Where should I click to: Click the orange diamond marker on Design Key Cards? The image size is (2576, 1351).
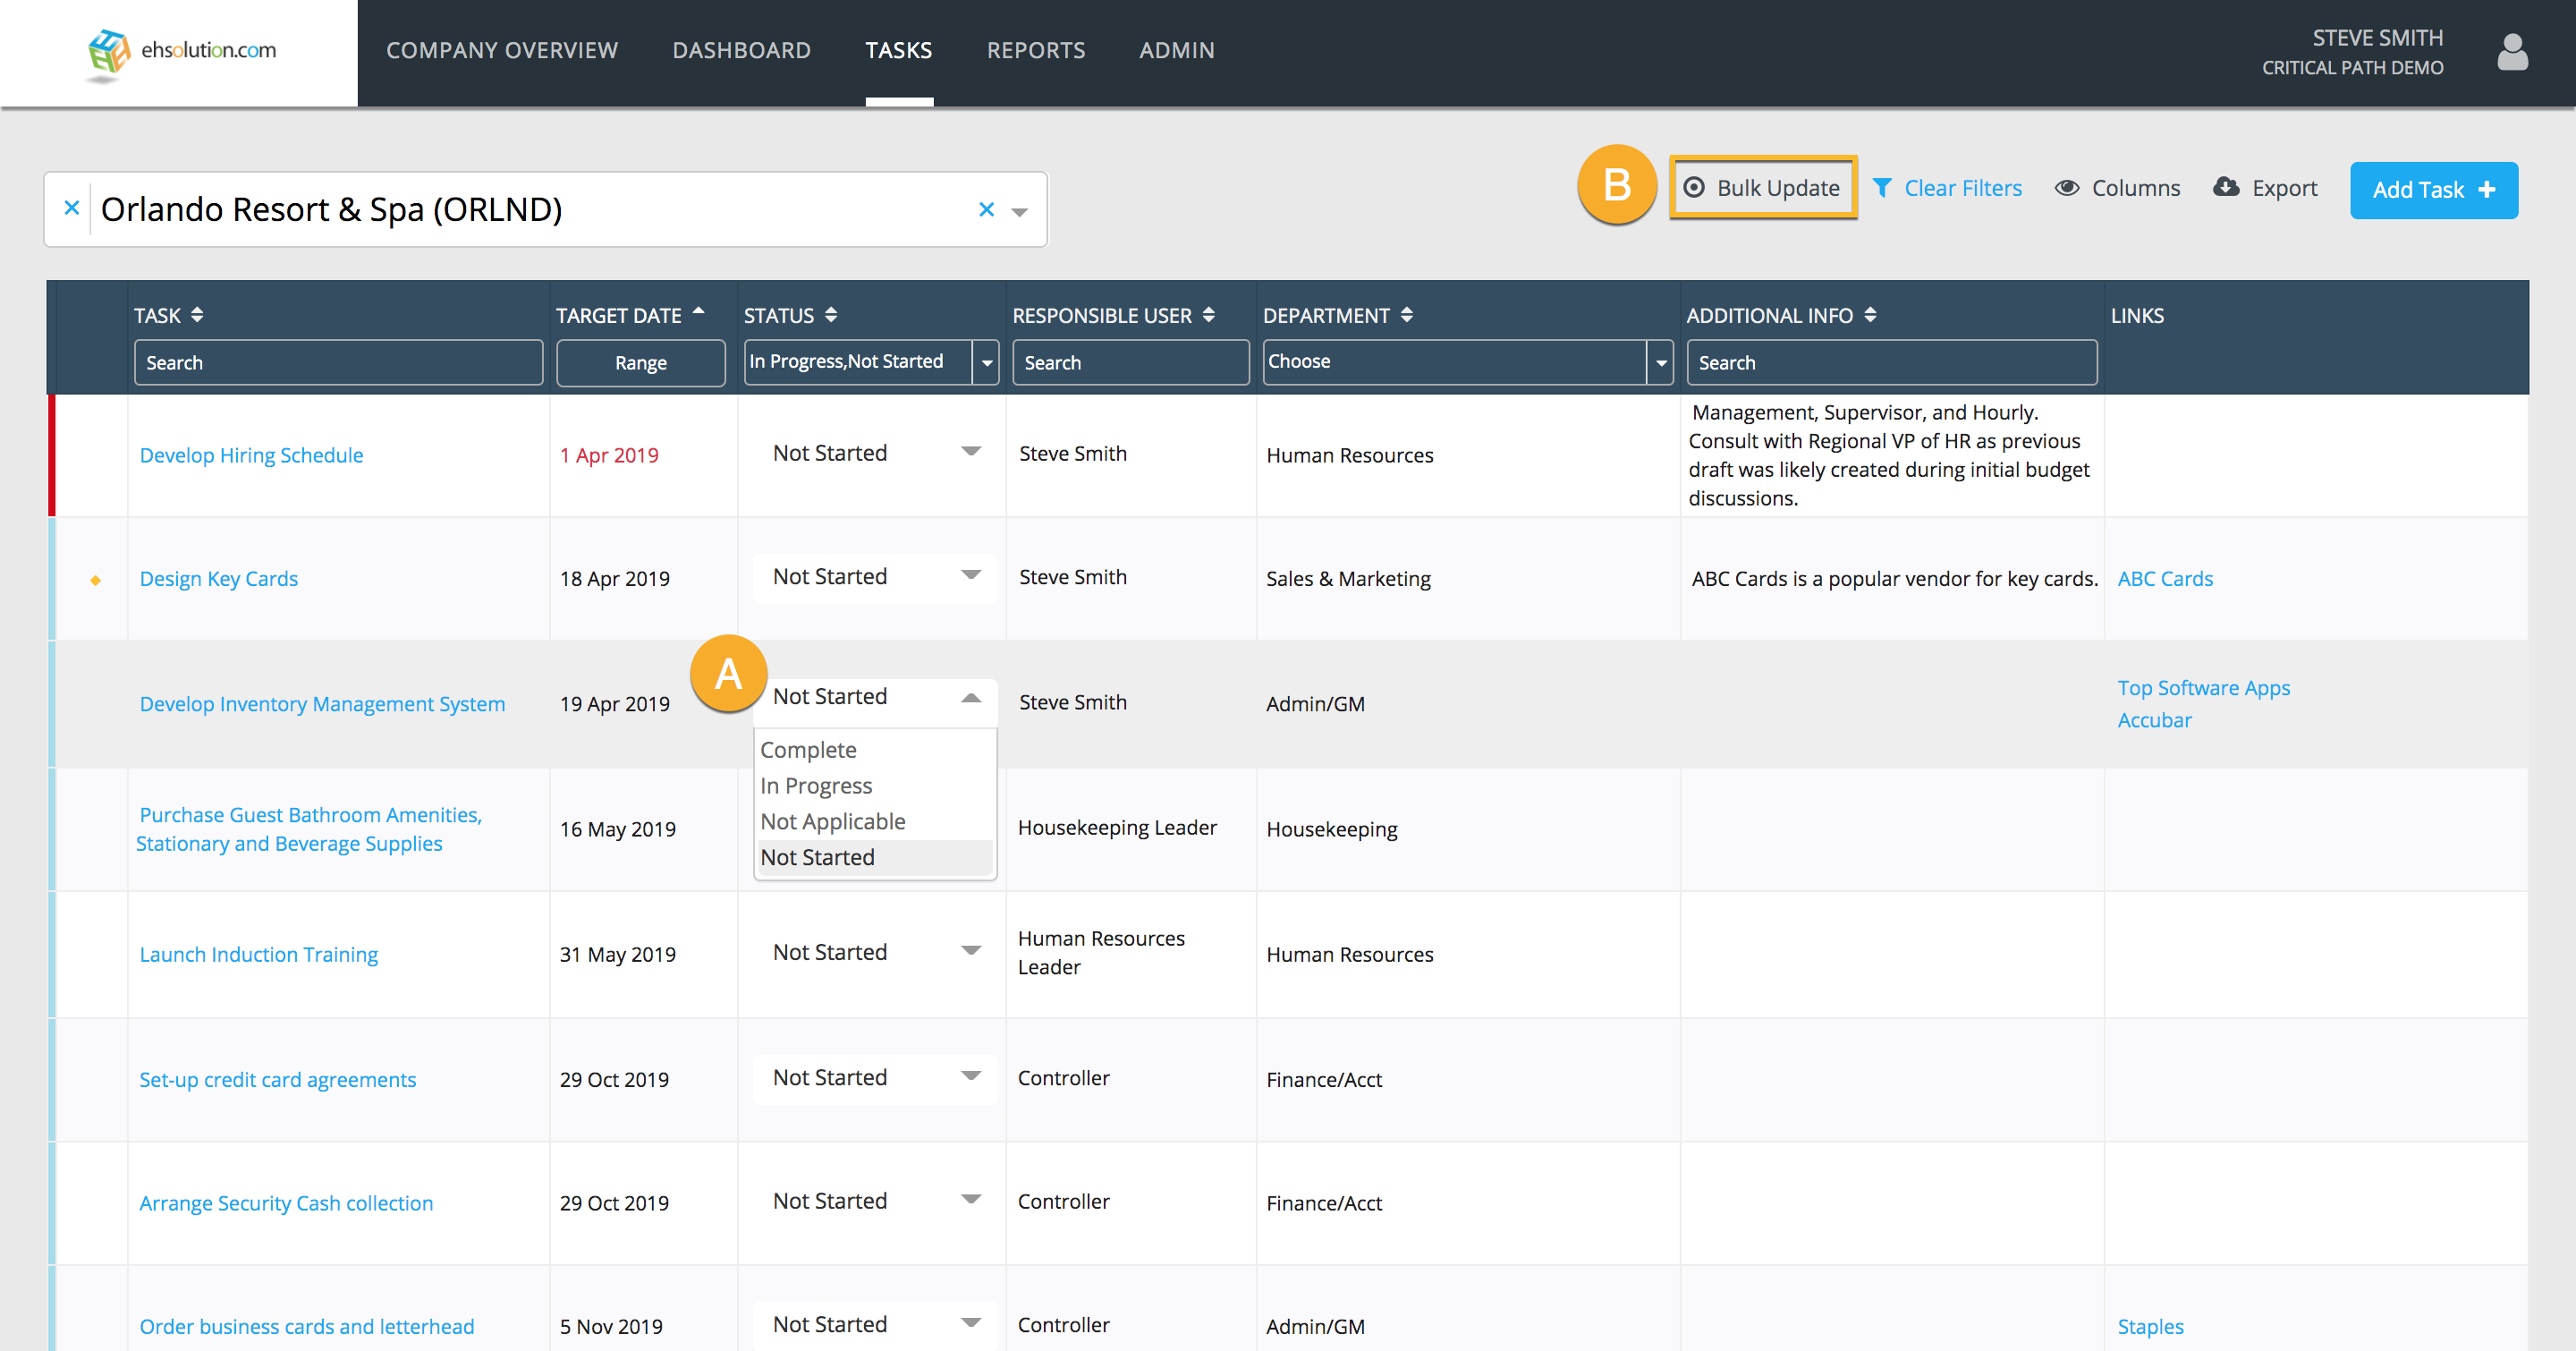(96, 580)
